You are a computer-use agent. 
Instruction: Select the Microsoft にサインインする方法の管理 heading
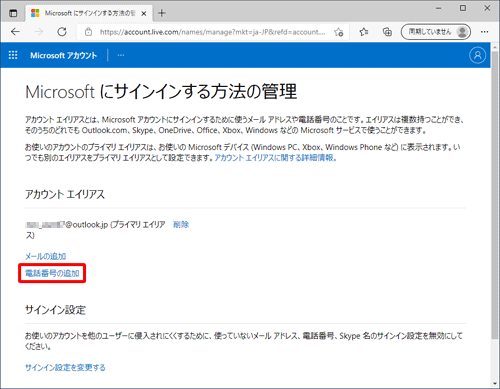tap(161, 92)
